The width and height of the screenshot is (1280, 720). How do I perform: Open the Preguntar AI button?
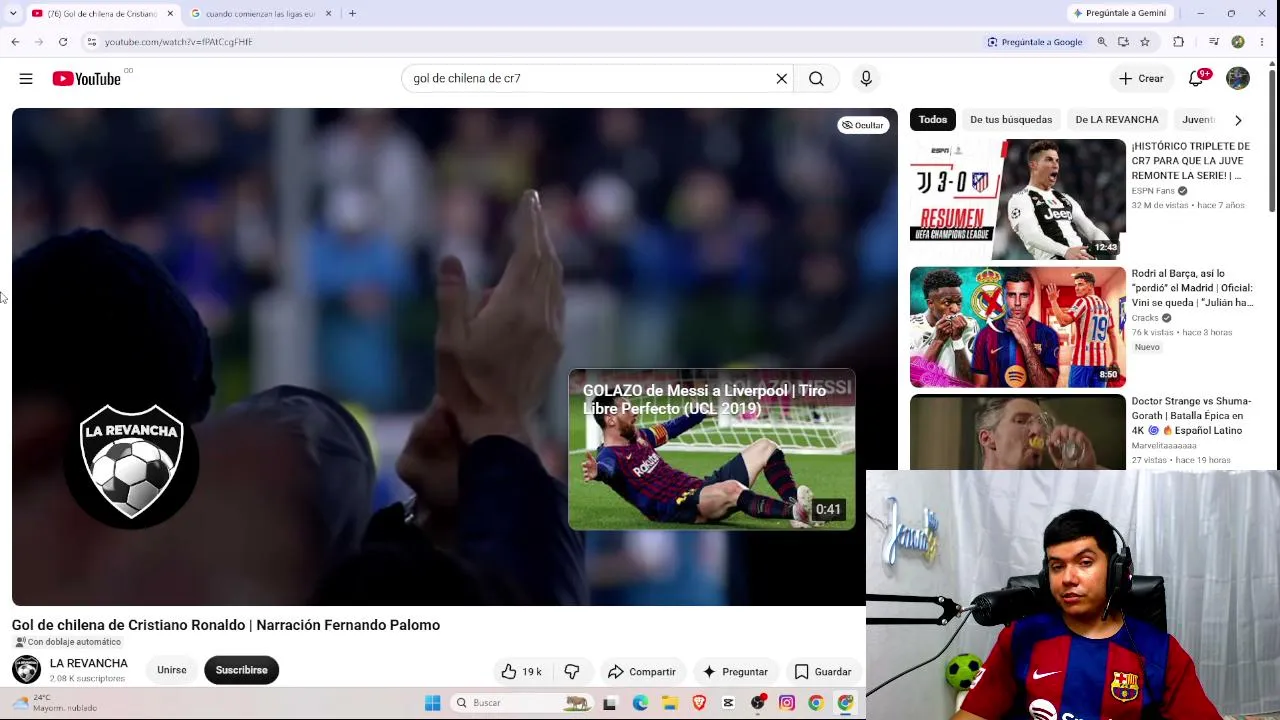(x=736, y=671)
